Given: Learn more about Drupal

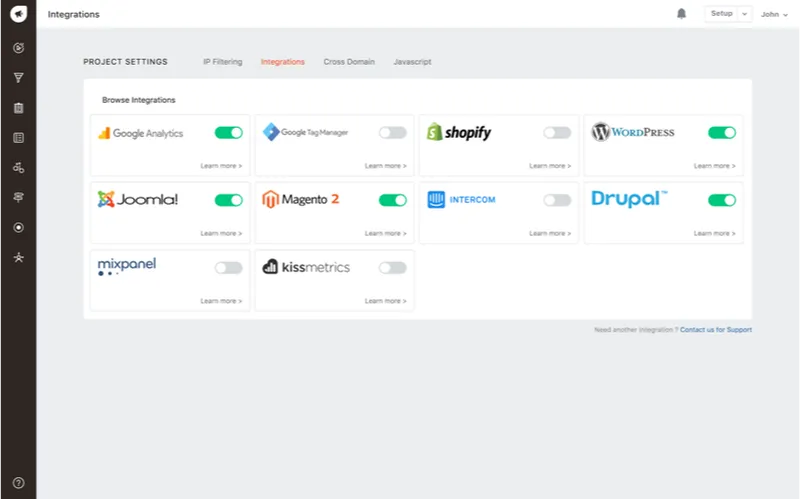Looking at the screenshot, I should (714, 233).
